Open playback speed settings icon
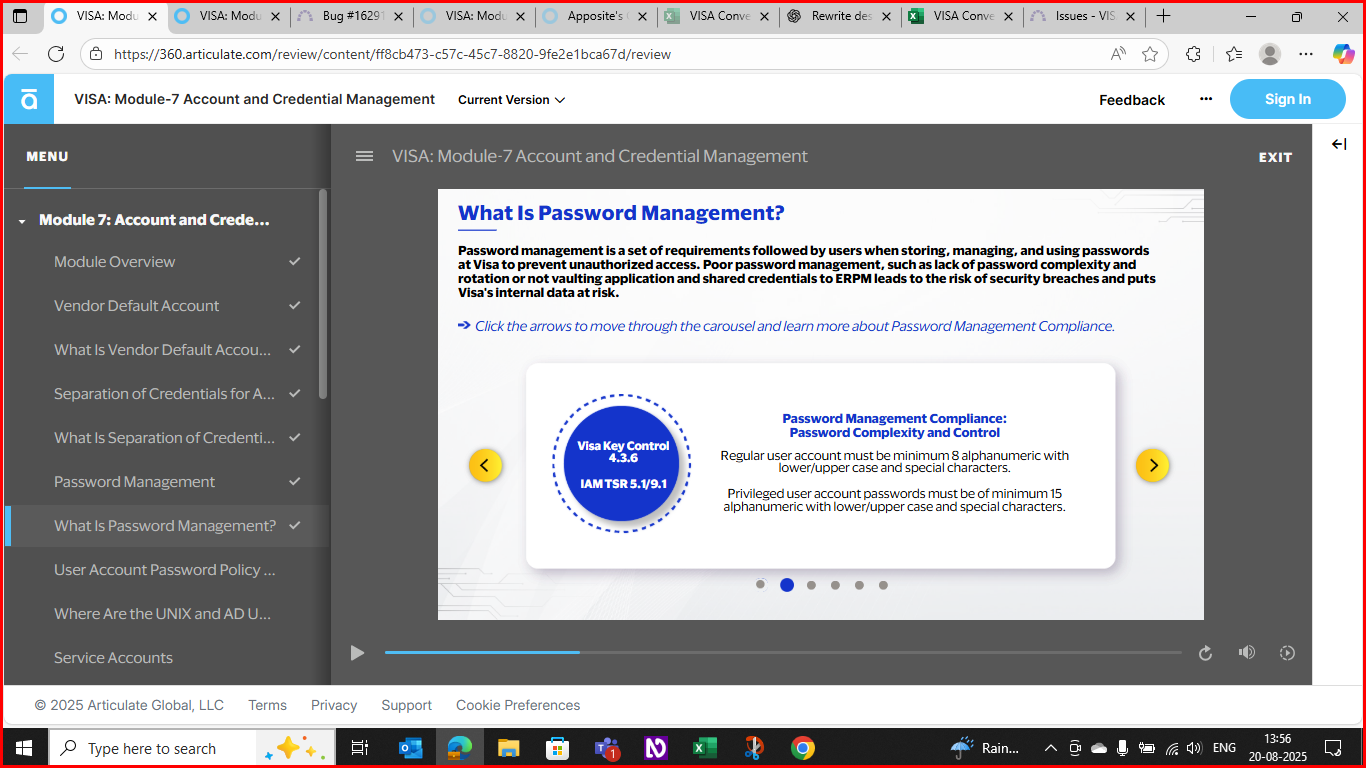Image resolution: width=1366 pixels, height=768 pixels. click(x=1287, y=653)
